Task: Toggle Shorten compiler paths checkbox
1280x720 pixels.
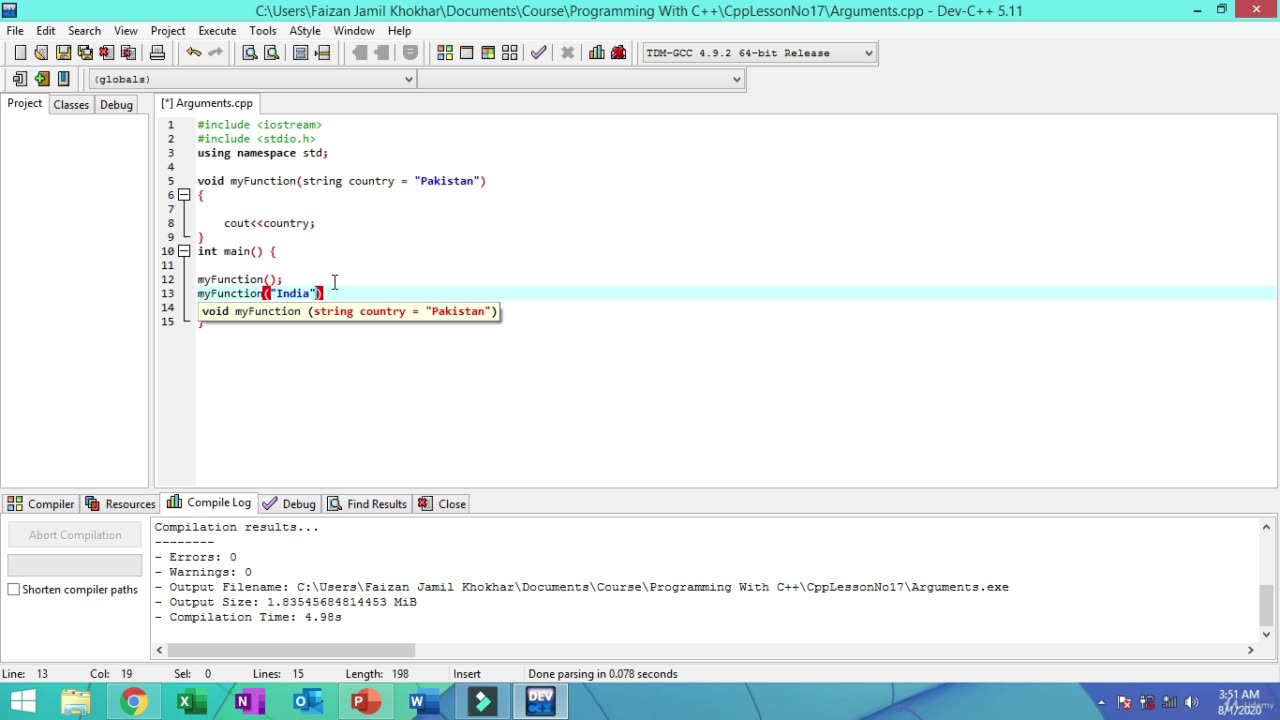Action: point(14,590)
